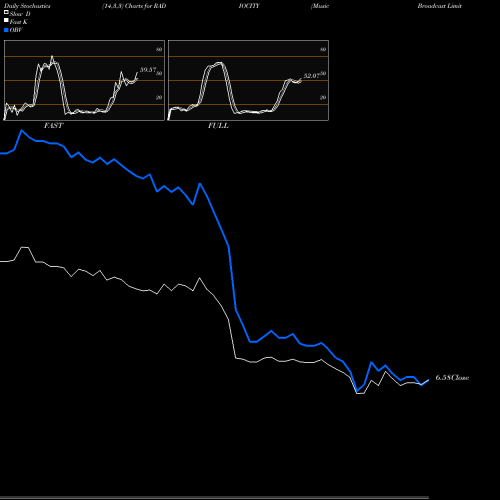500x500 pixels.
Task: Click the FAST chart label
Action: tap(53, 126)
